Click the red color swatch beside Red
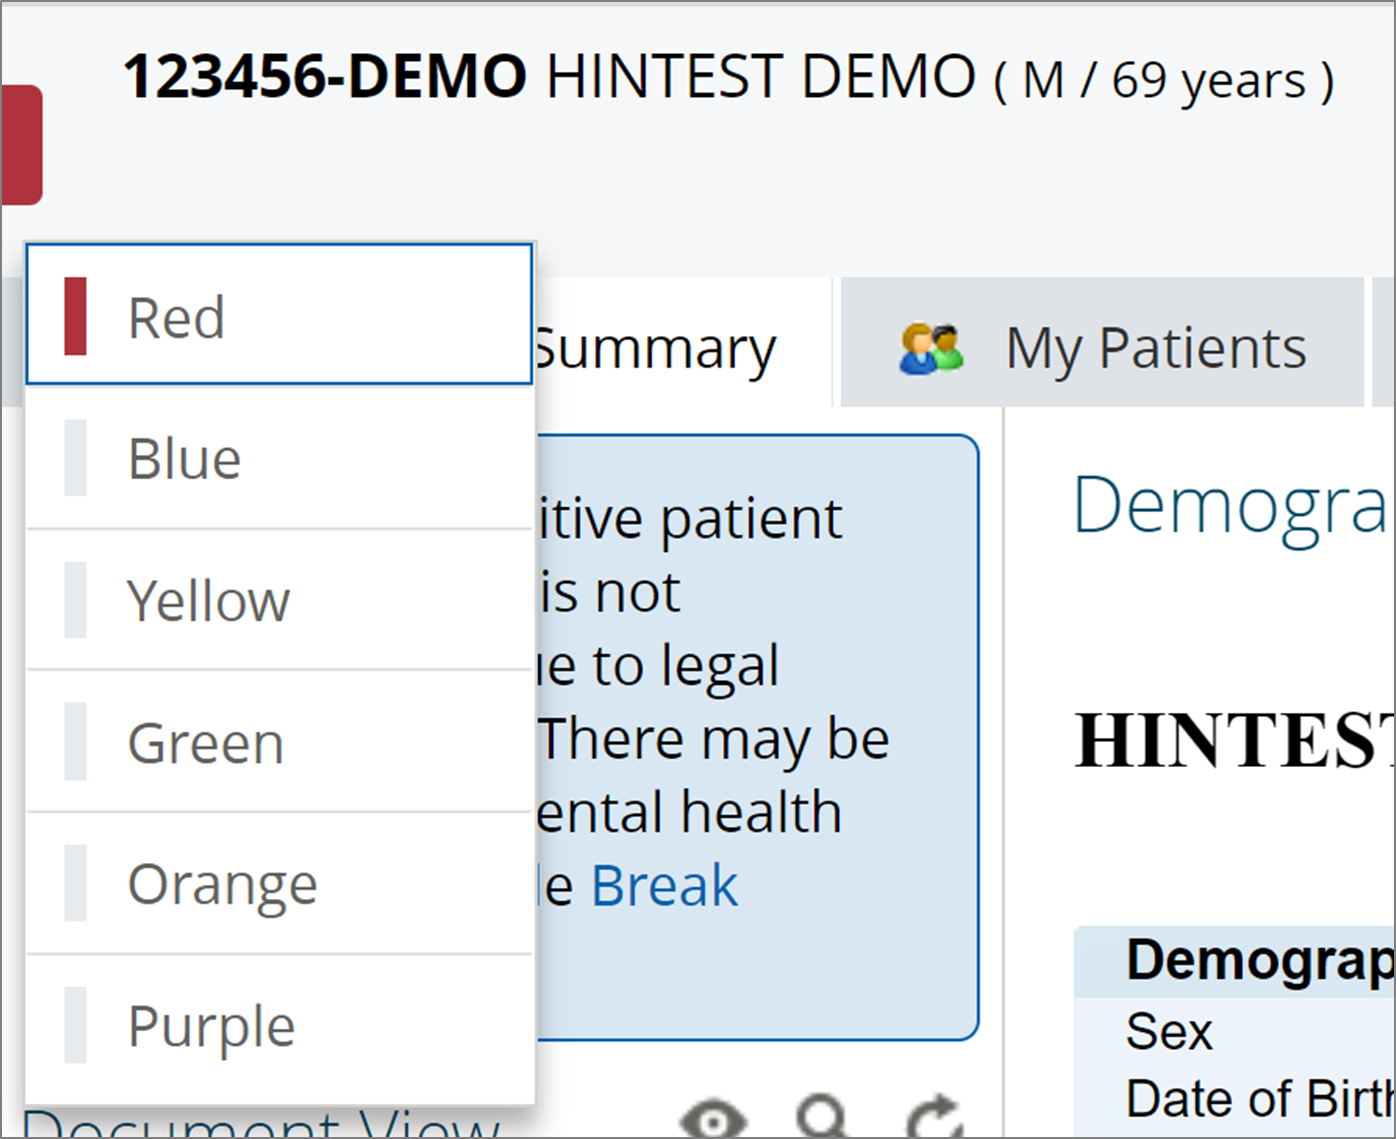This screenshot has width=1396, height=1139. [x=75, y=316]
